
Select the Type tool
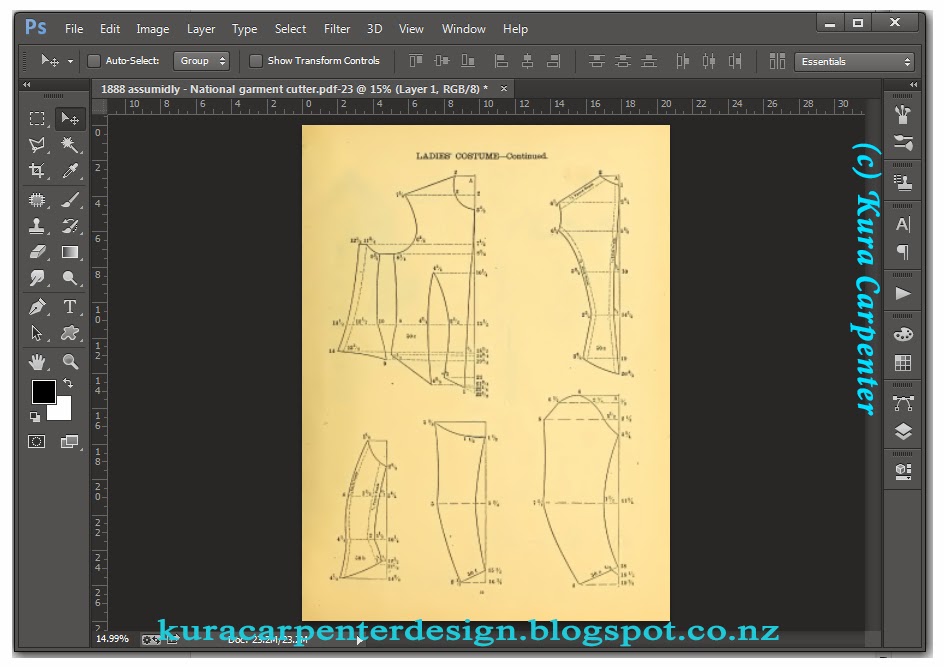pos(69,306)
